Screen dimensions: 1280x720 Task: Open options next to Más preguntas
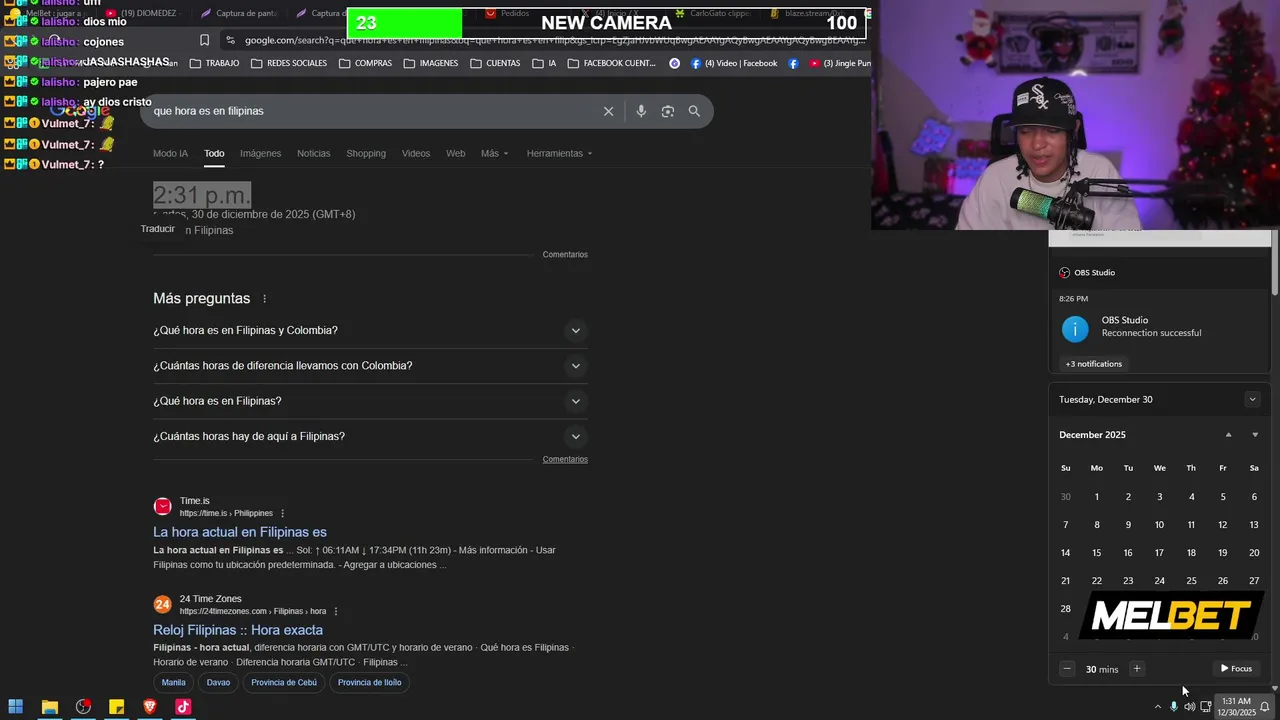click(265, 299)
